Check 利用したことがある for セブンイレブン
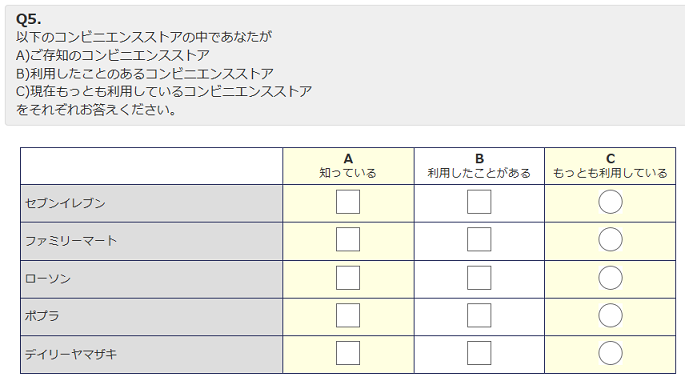The image size is (685, 381). (479, 202)
